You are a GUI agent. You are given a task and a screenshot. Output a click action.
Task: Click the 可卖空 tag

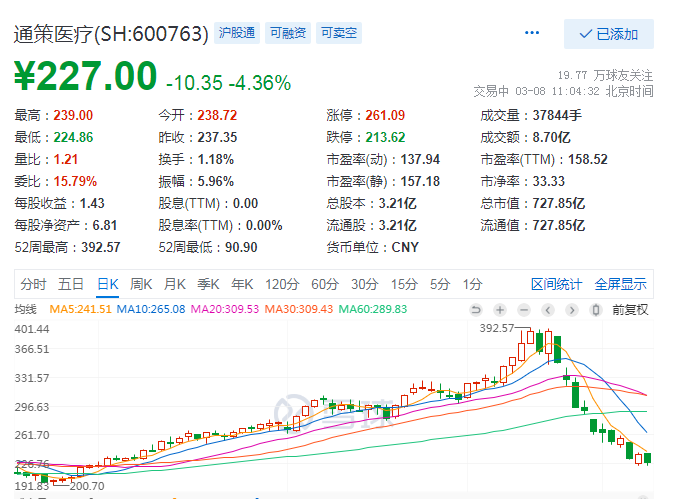point(339,33)
